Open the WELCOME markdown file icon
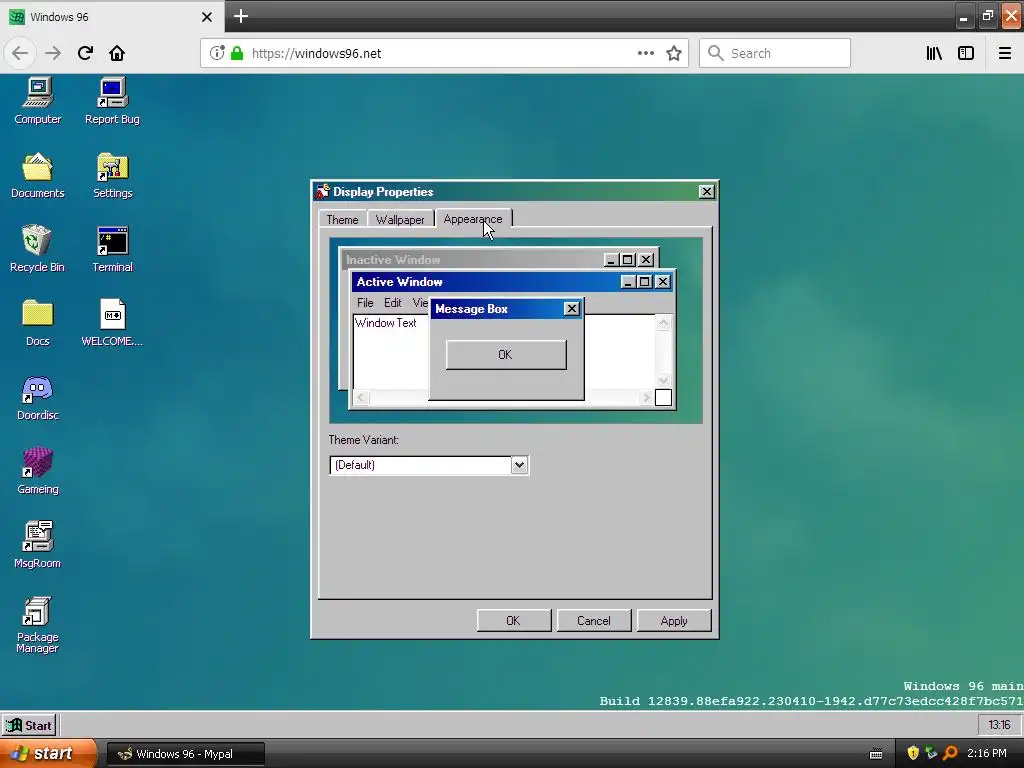The image size is (1024, 768). [x=112, y=322]
